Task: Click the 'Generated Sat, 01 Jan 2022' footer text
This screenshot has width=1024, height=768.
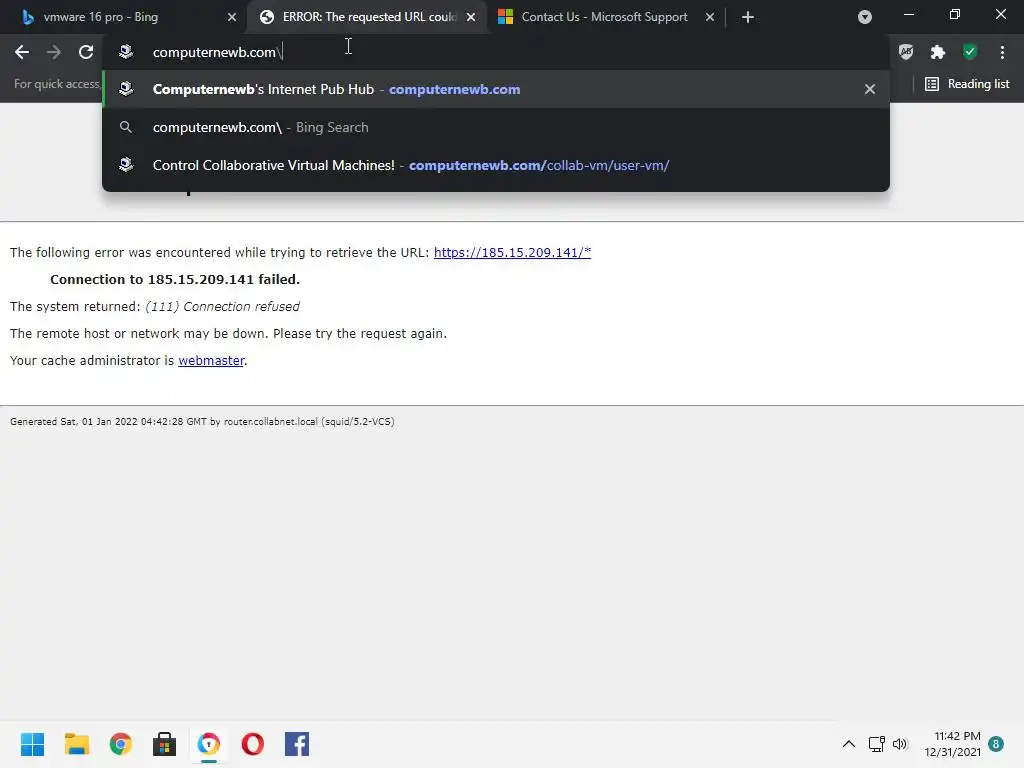Action: point(202,422)
